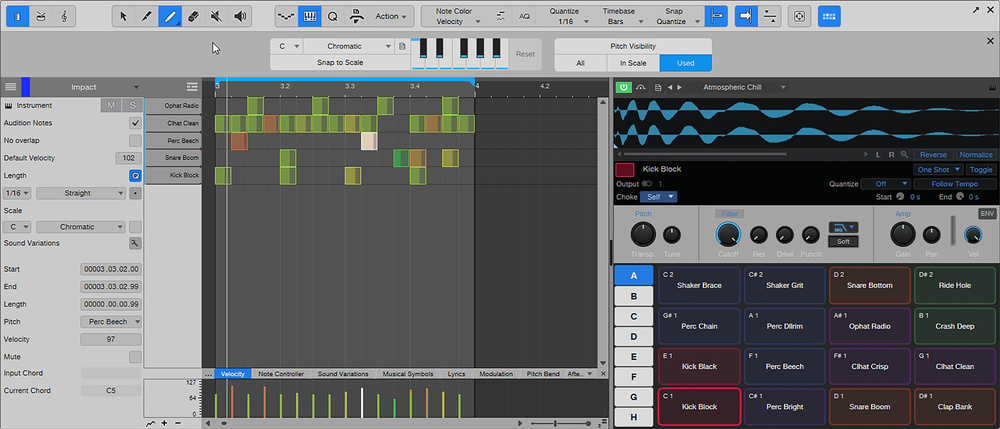Image resolution: width=1000 pixels, height=429 pixels.
Task: Check the Mute checkbox for the note
Action: (x=135, y=357)
